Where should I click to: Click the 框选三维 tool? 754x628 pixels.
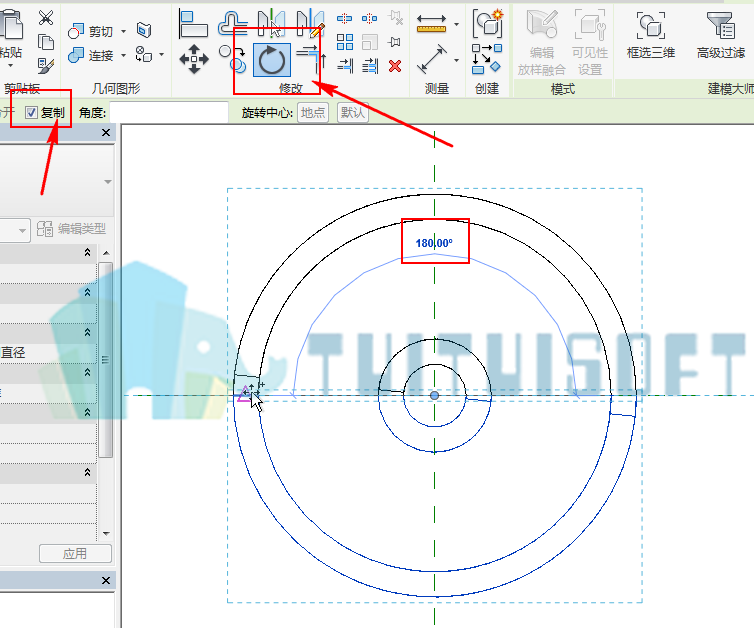click(x=651, y=35)
